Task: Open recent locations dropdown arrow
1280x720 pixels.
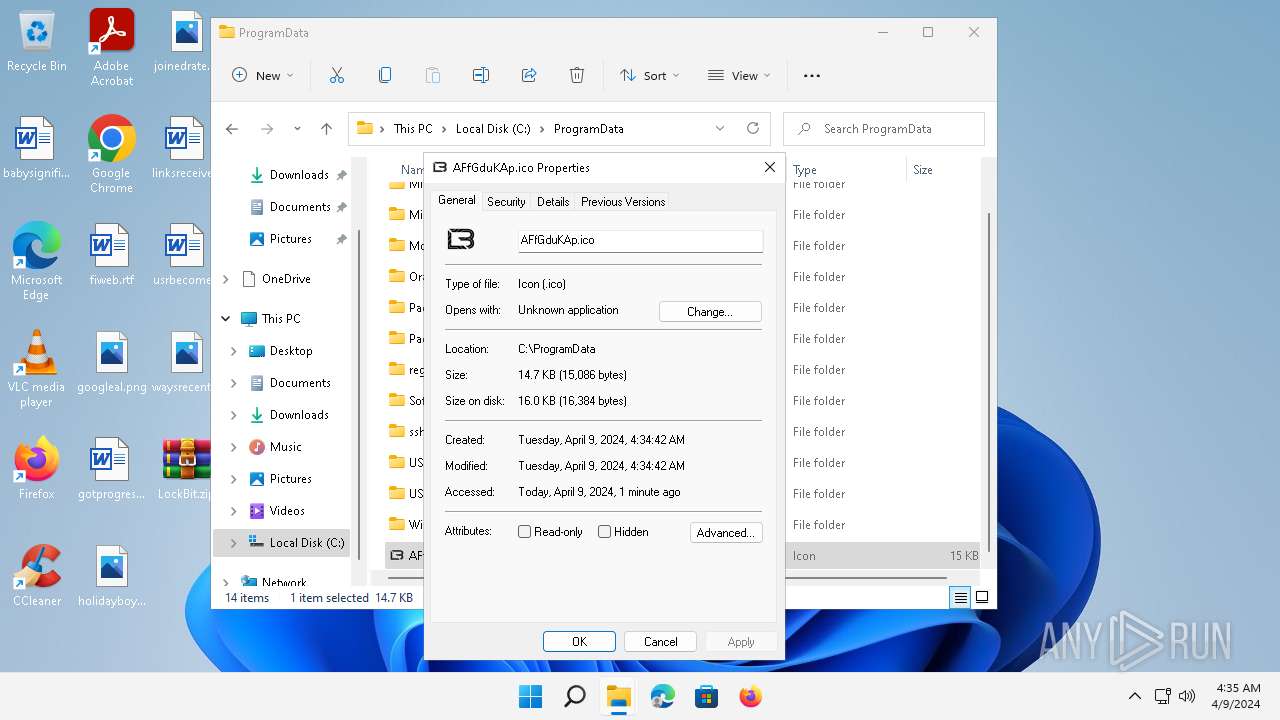Action: click(x=297, y=129)
